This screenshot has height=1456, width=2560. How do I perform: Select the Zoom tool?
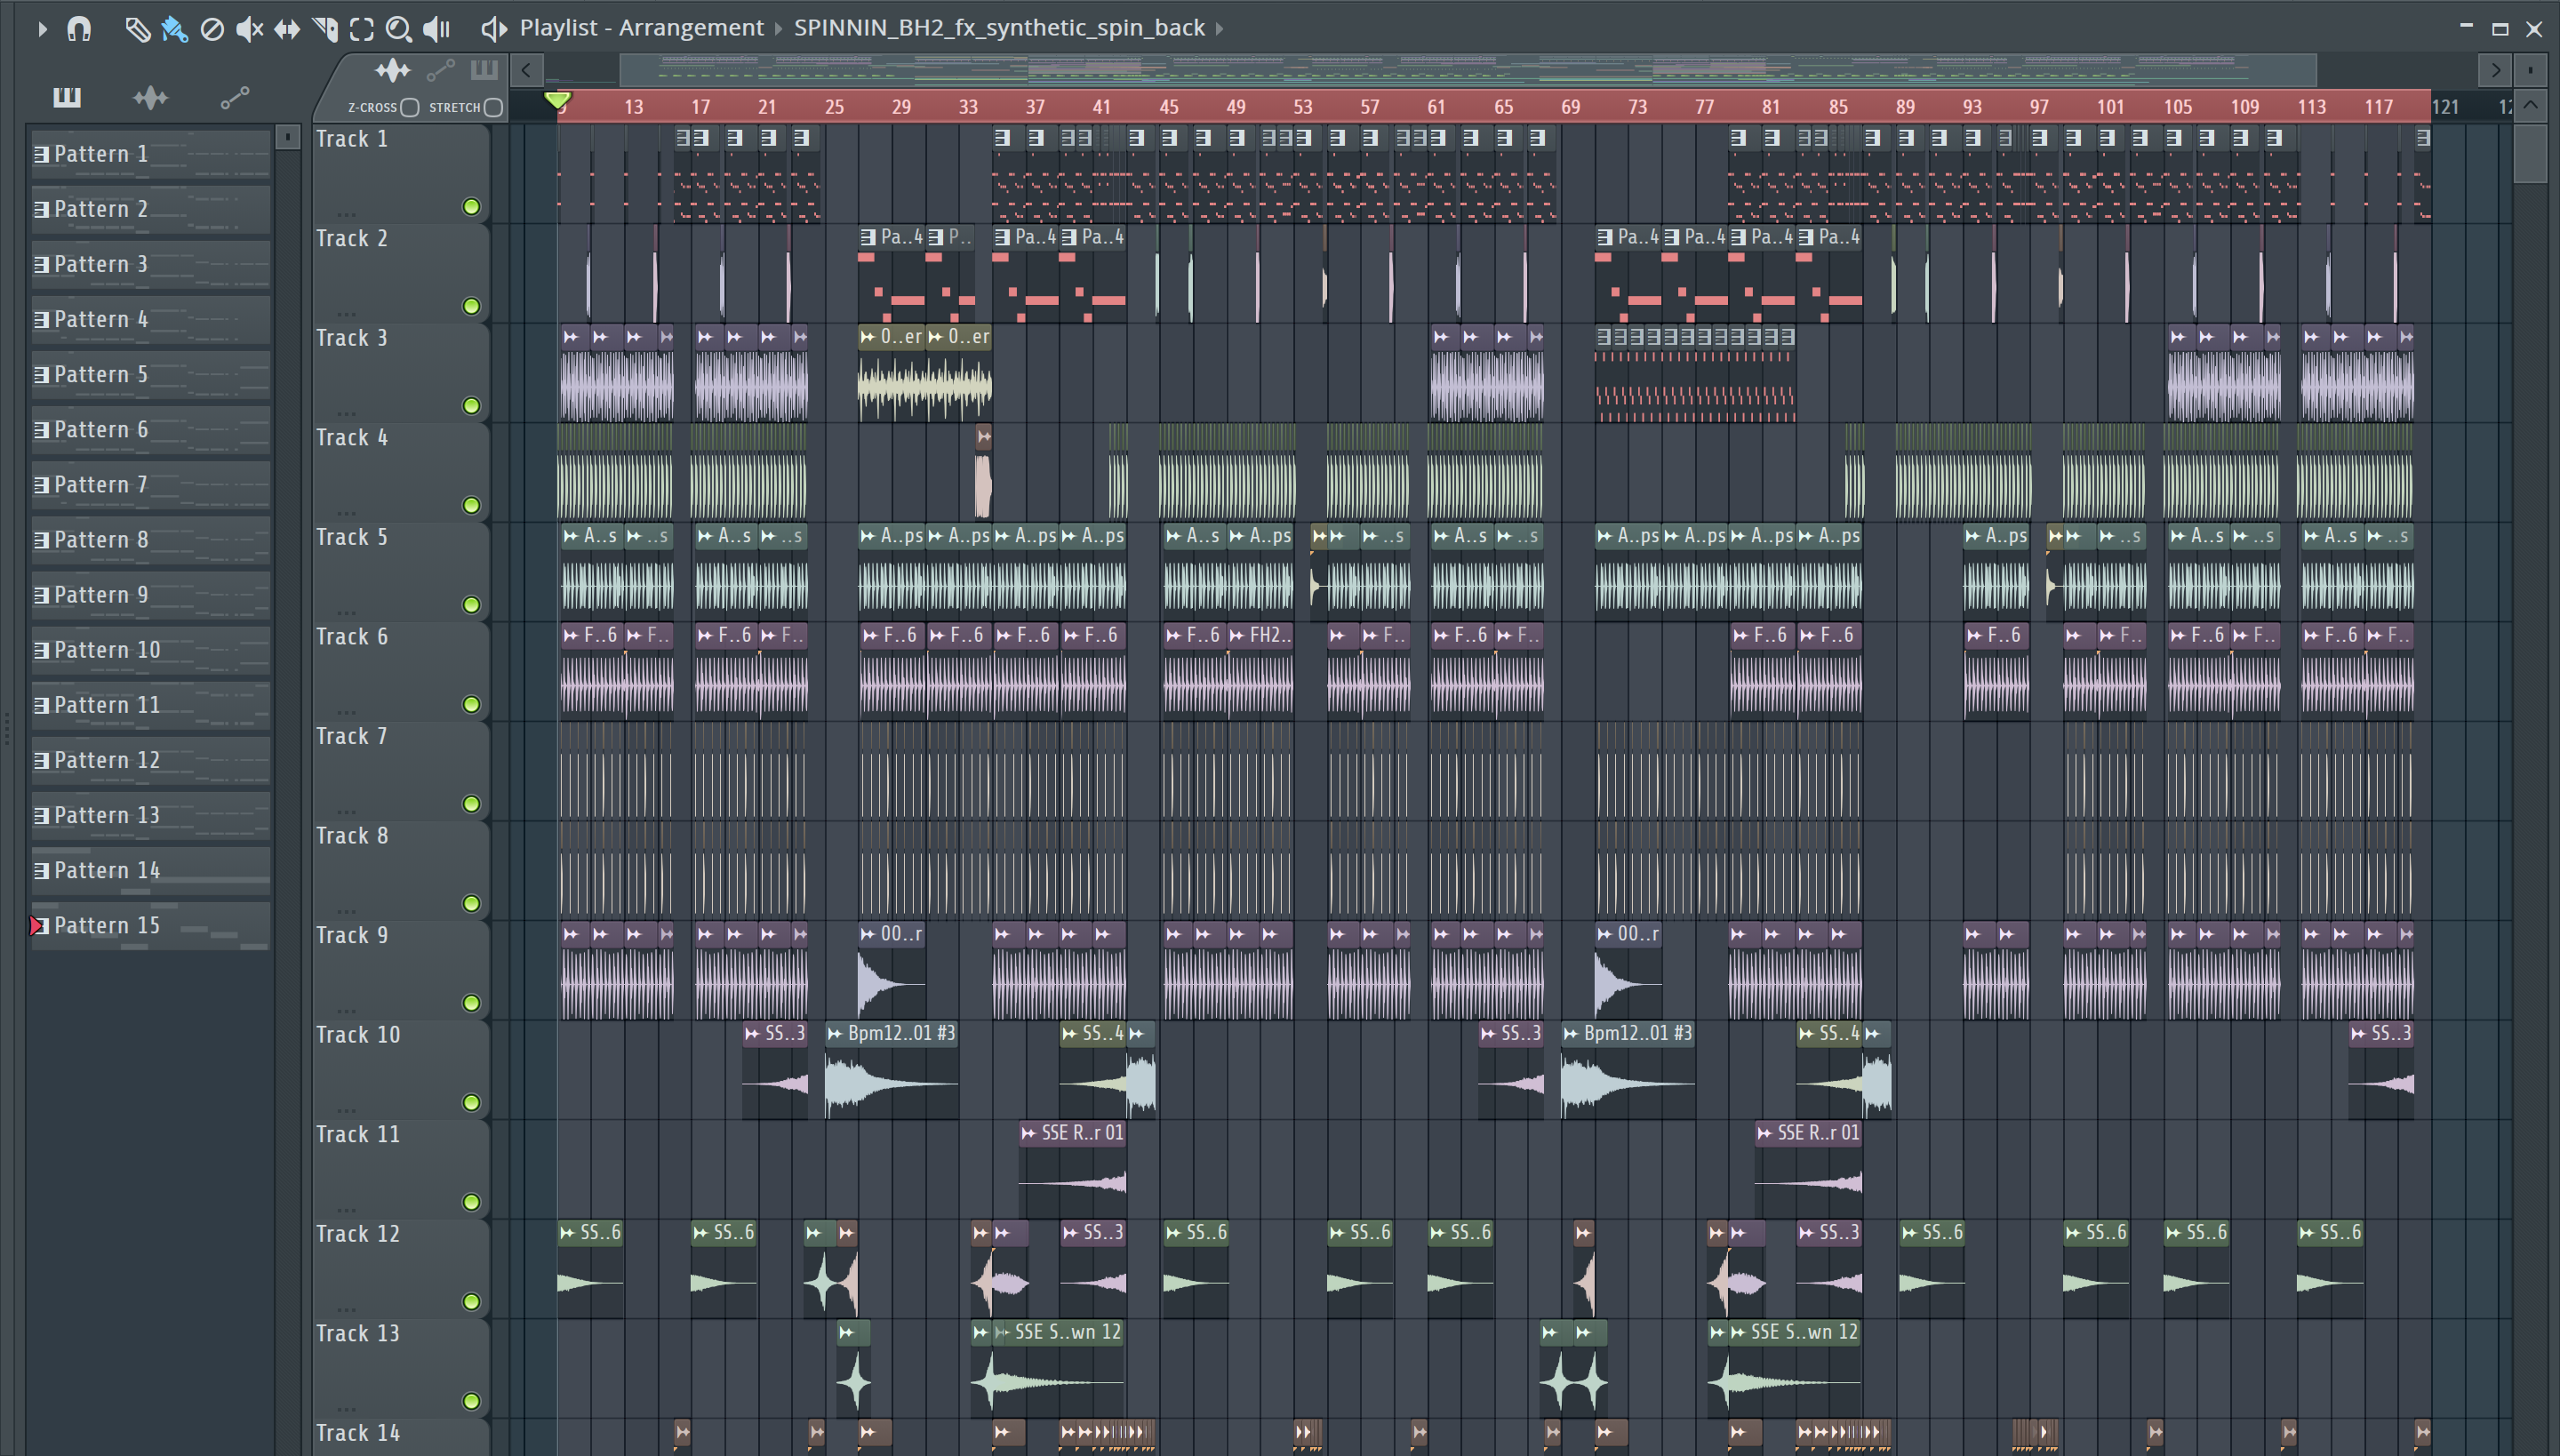coord(399,29)
